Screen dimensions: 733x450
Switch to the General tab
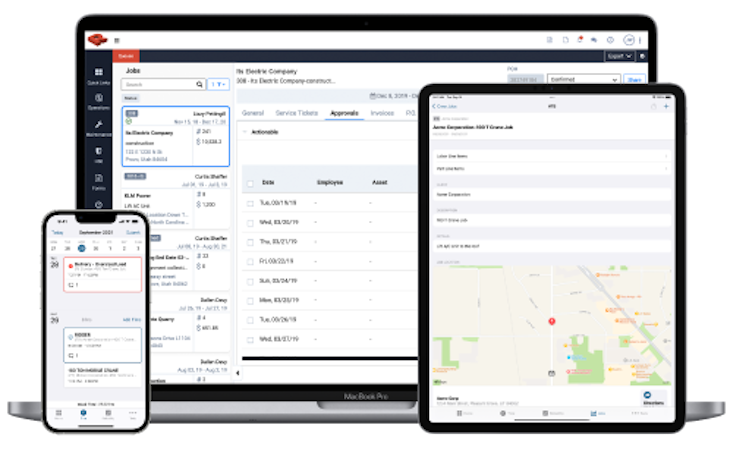pos(253,113)
